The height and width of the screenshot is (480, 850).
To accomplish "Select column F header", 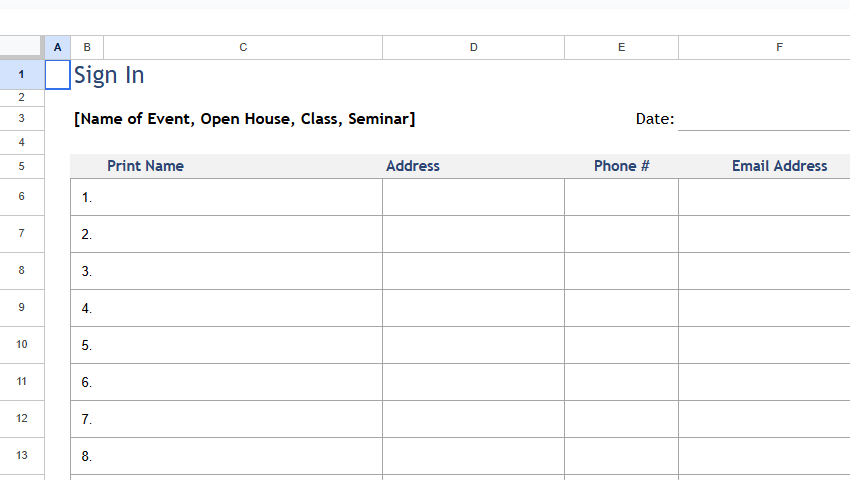I will pyautogui.click(x=764, y=47).
